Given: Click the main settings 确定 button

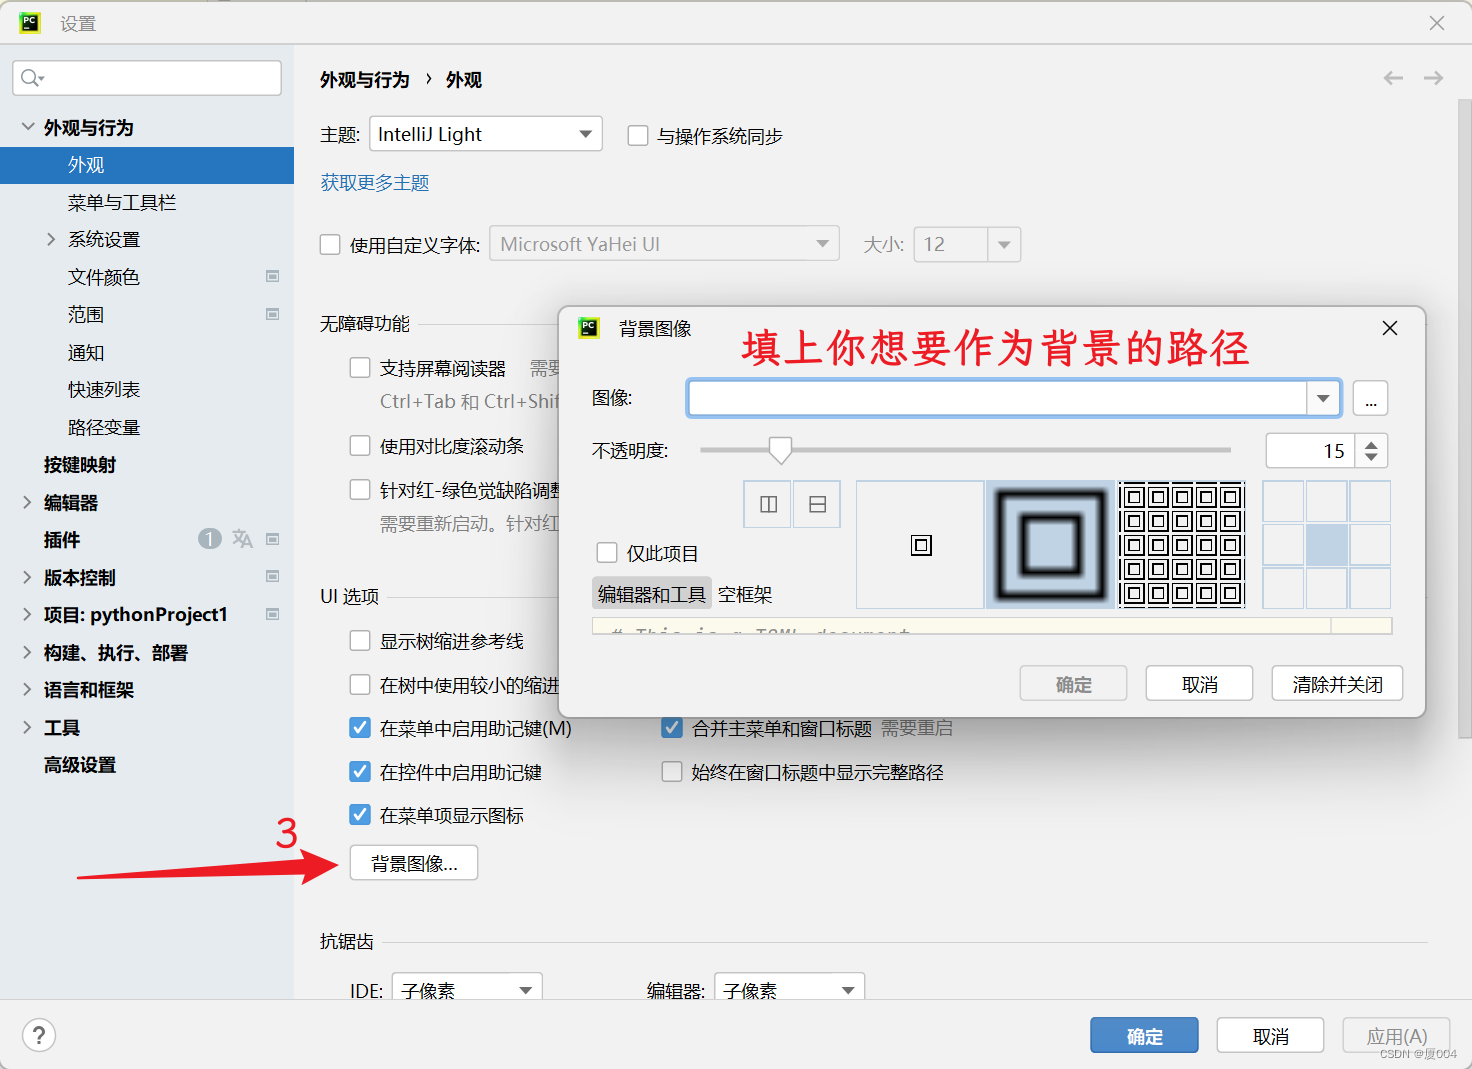Looking at the screenshot, I should 1144,1036.
